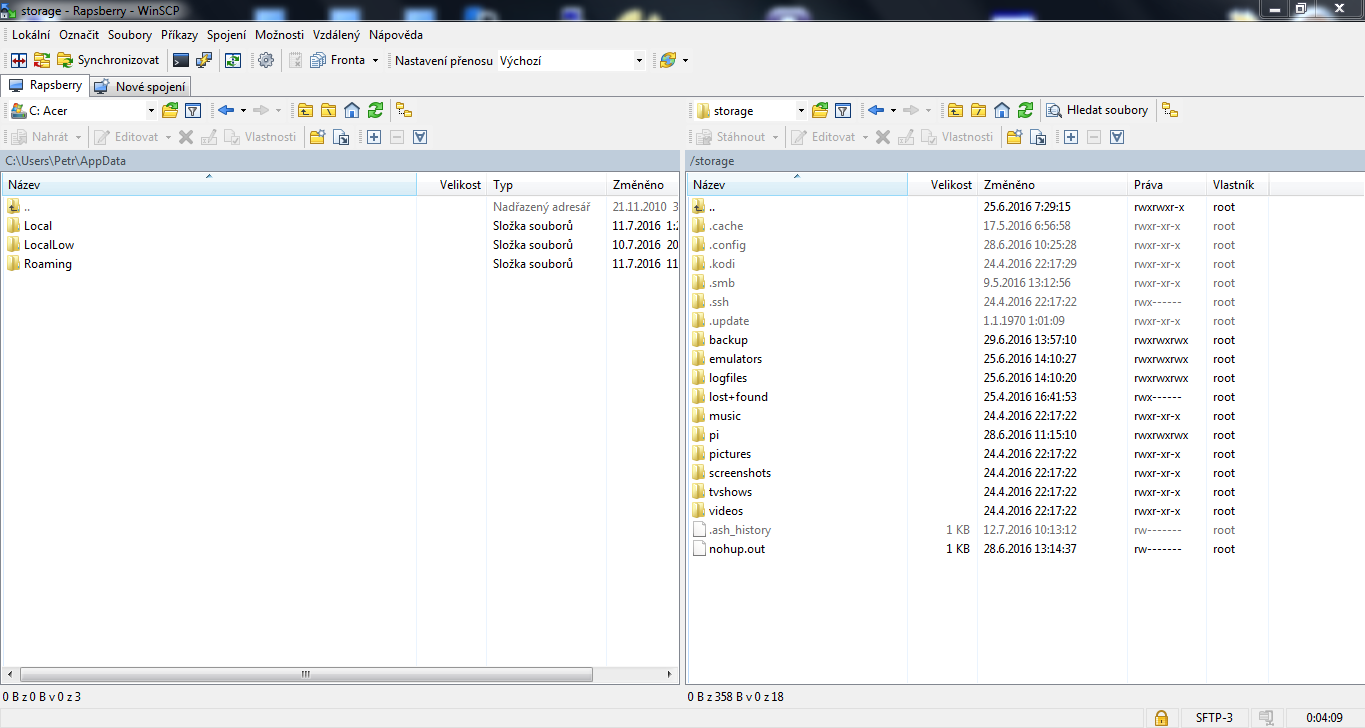
Task: Open the remote panel file filter icon
Action: coord(843,110)
